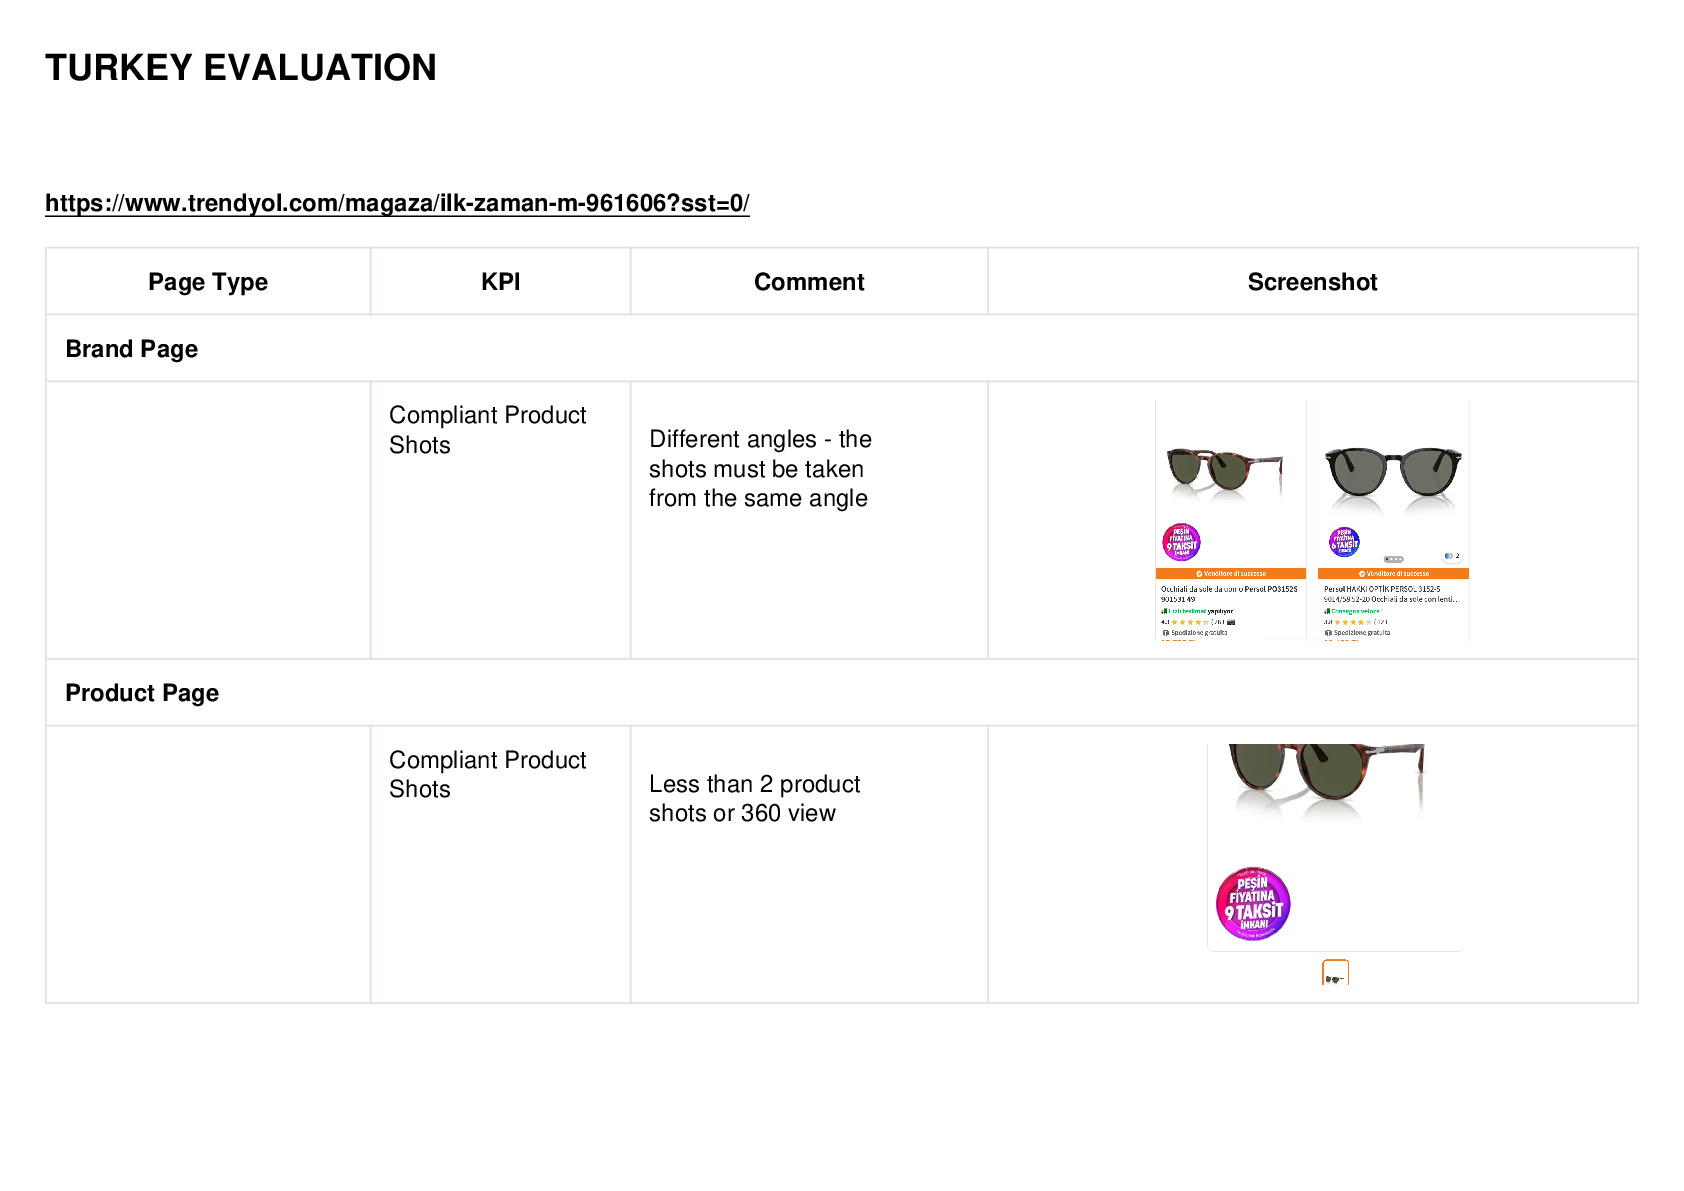Click the color variants icon showing 2
The height and width of the screenshot is (1191, 1684).
(1452, 556)
